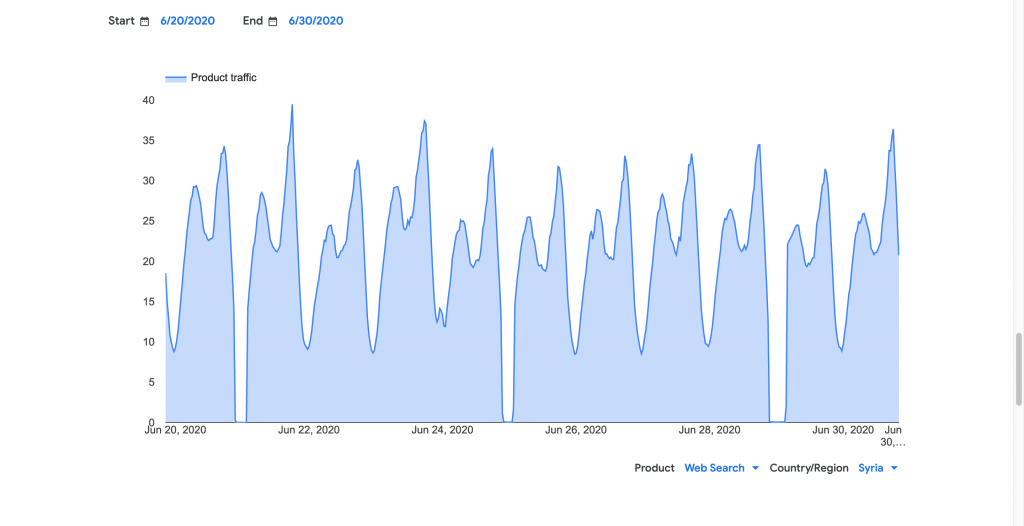Click the Jun 26, 2020 axis label
Image resolution: width=1024 pixels, height=526 pixels.
coord(576,430)
